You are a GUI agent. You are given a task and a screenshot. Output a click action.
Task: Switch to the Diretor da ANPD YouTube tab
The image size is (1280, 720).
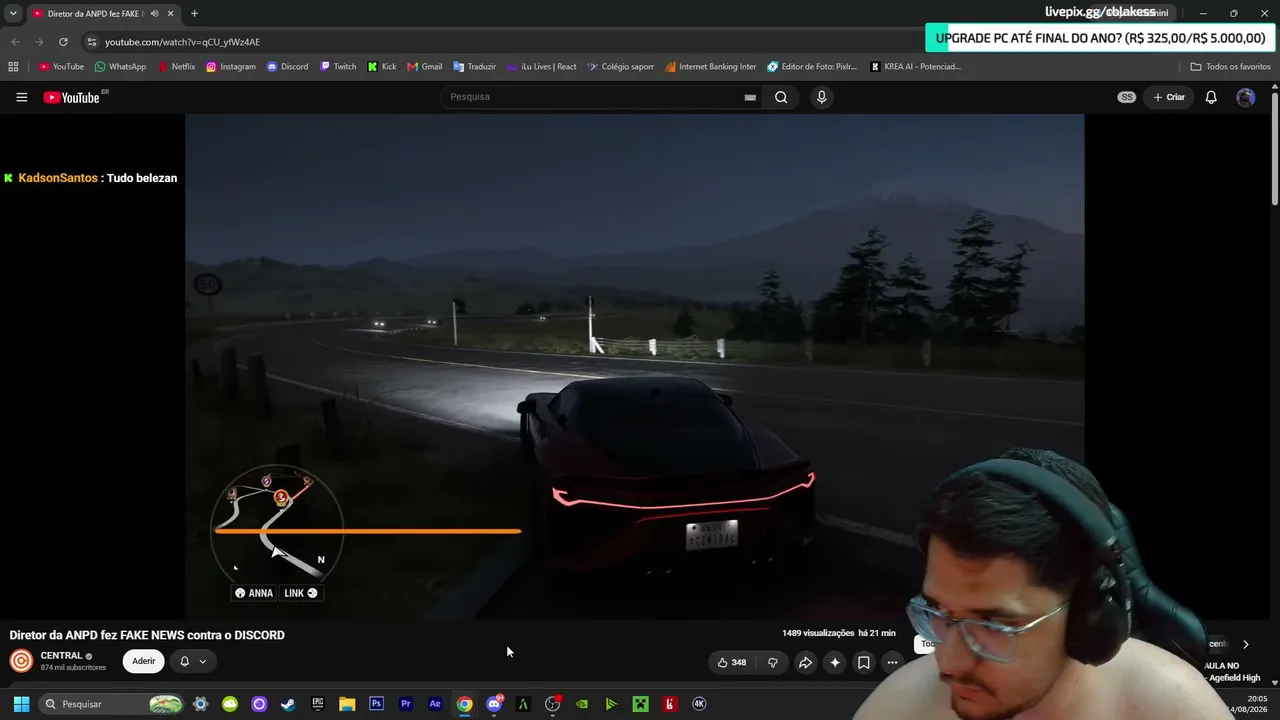[96, 14]
